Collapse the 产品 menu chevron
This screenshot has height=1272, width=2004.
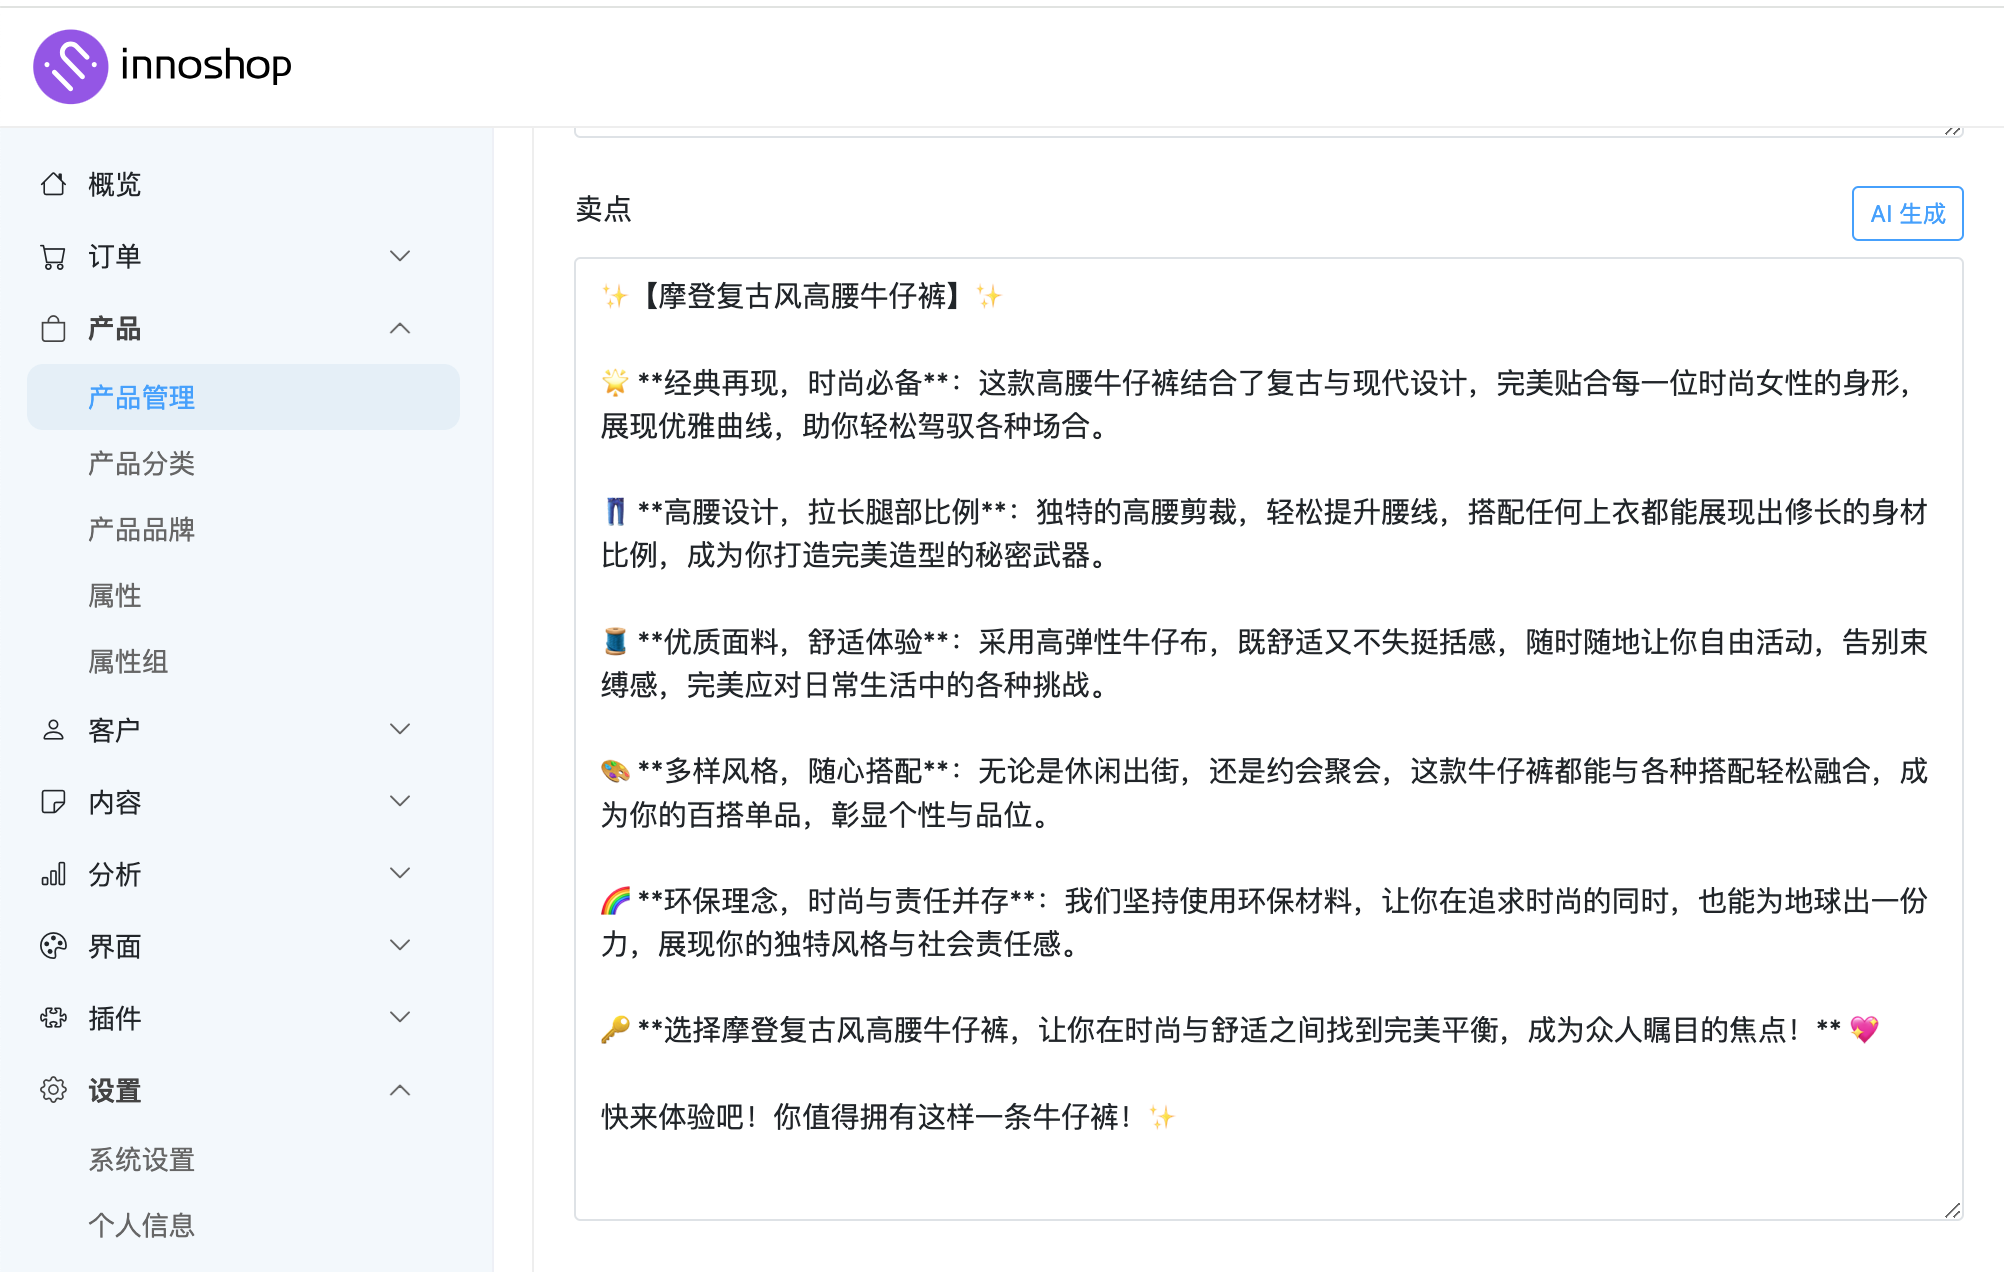point(400,328)
